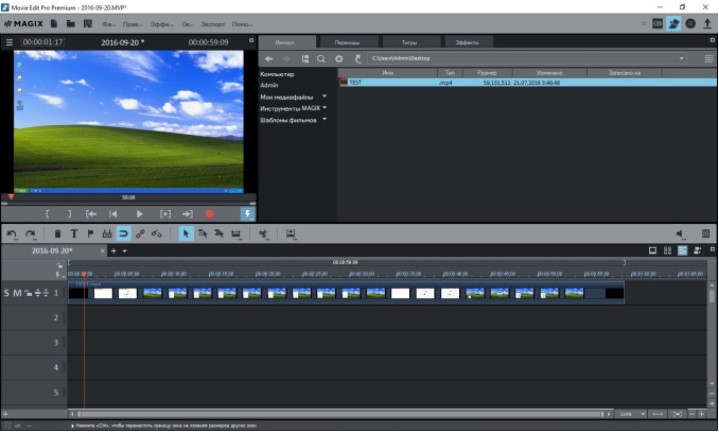Lock track 1 with the padlock icon
The image size is (719, 432).
[x=28, y=293]
